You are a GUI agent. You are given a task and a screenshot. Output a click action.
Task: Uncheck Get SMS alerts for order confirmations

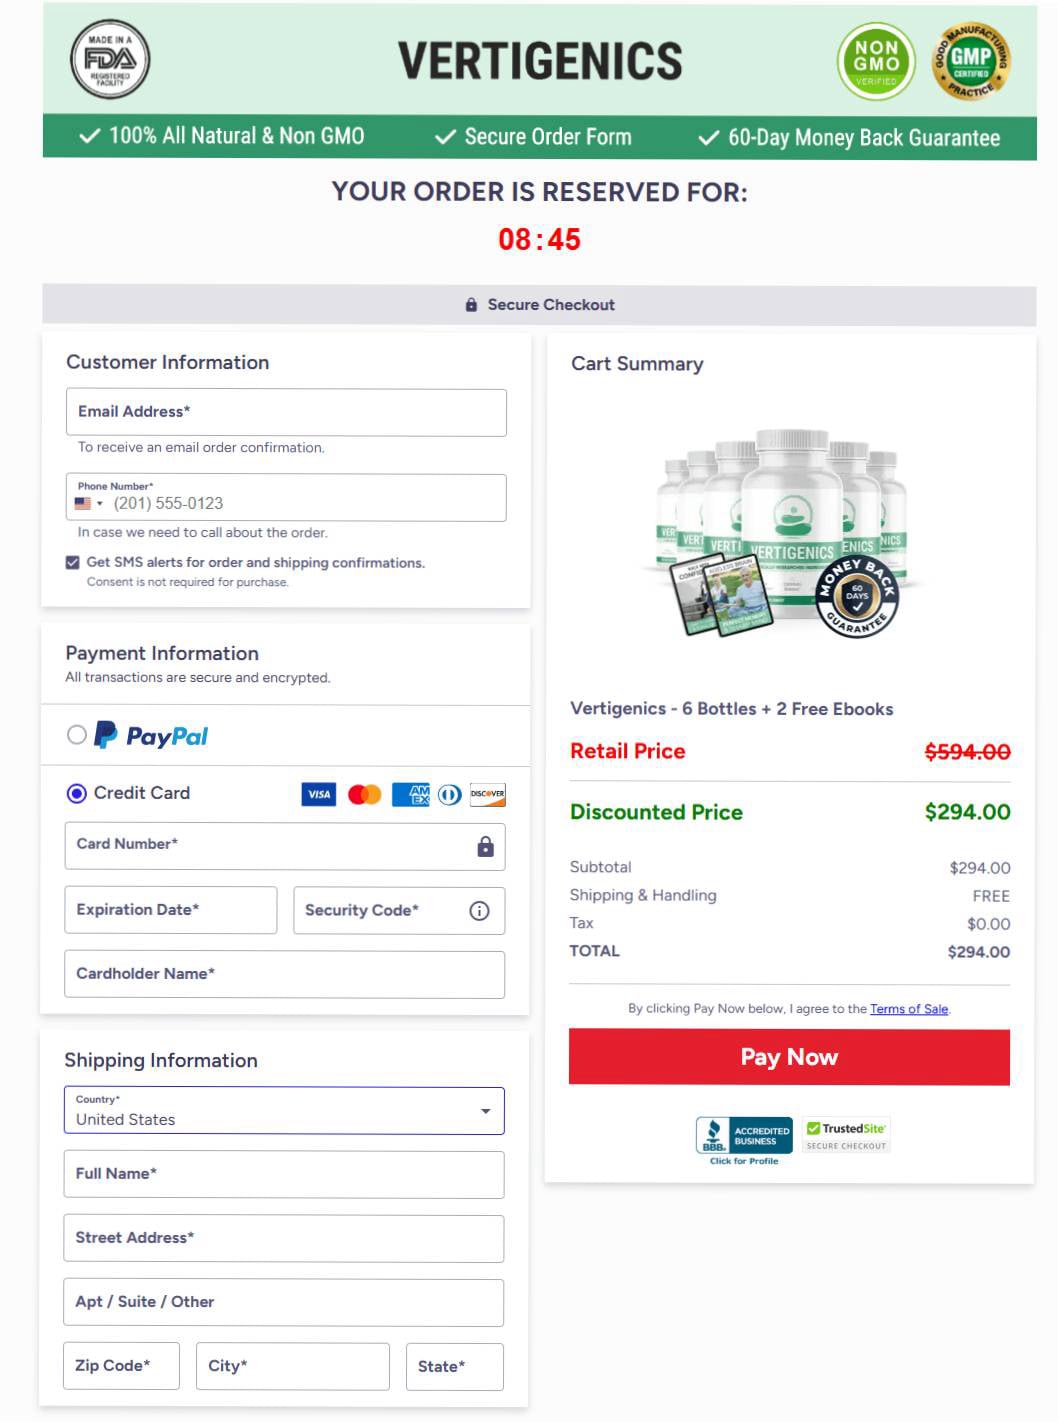(x=72, y=562)
